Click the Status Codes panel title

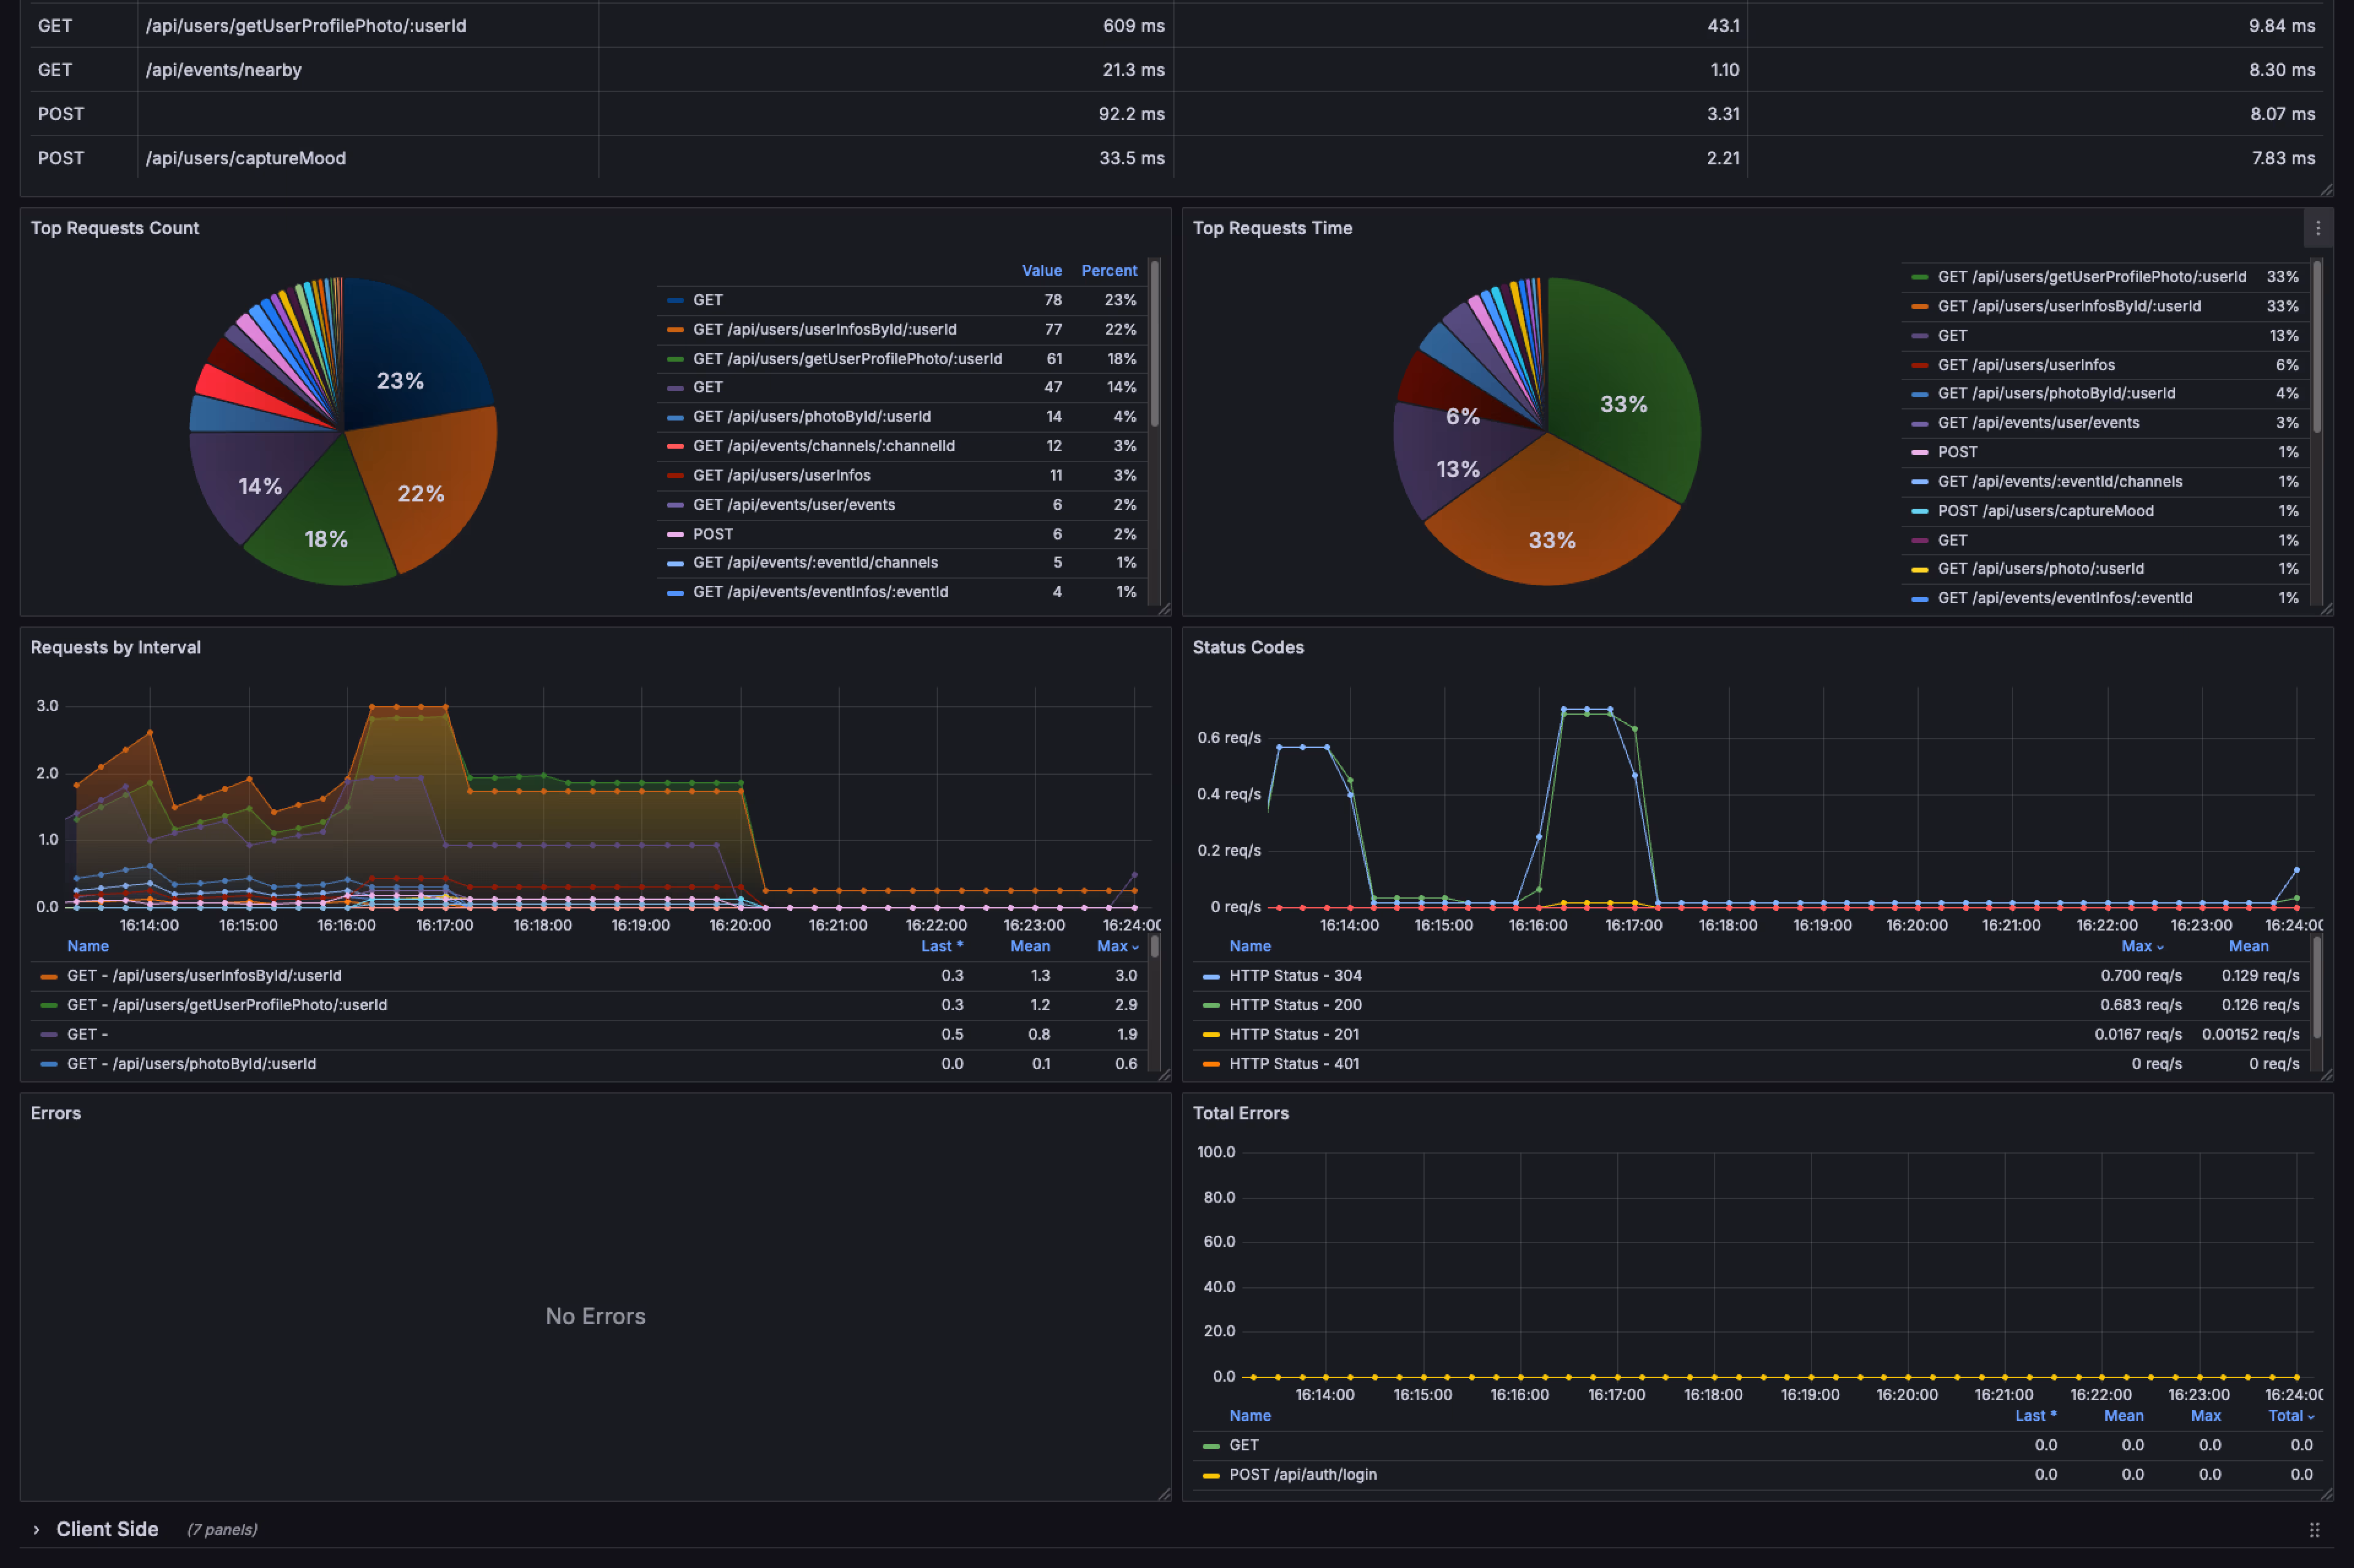(x=1247, y=647)
